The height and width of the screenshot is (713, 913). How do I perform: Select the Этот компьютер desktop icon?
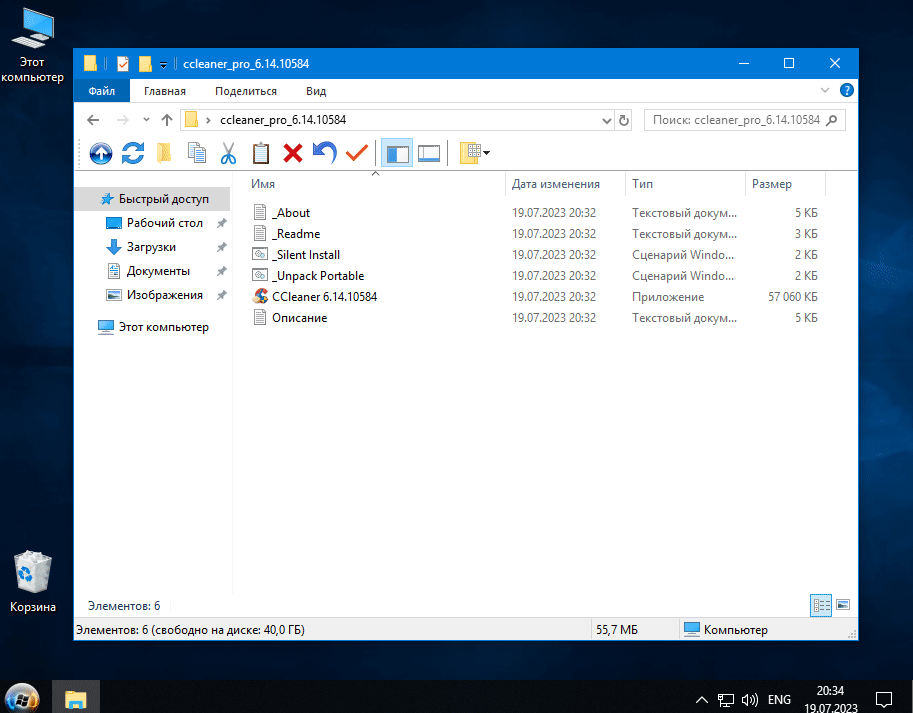(32, 47)
